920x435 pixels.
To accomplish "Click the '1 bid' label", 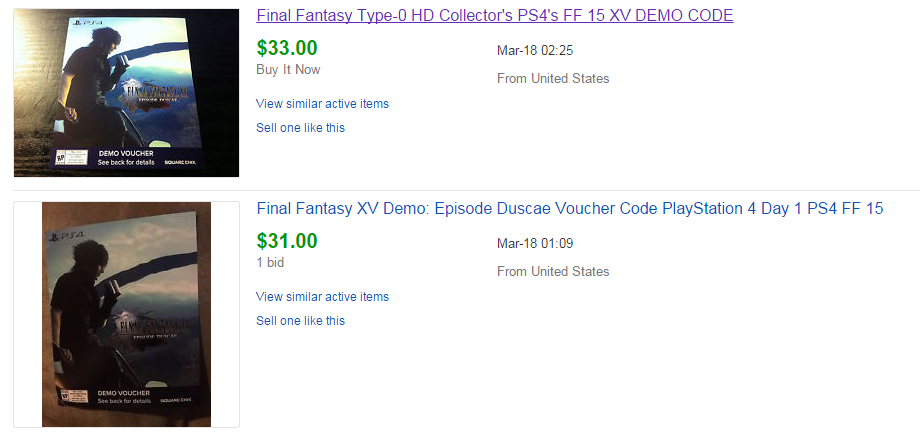I will [273, 263].
